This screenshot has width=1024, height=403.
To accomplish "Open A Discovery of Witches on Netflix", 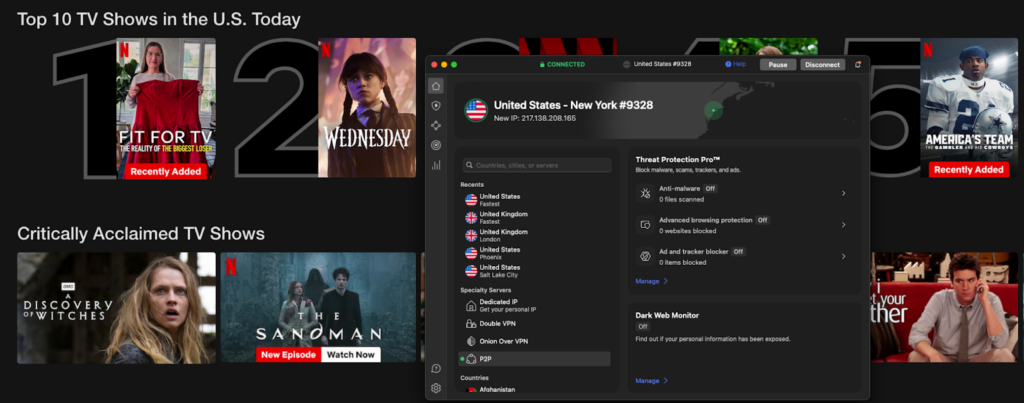I will [x=116, y=308].
